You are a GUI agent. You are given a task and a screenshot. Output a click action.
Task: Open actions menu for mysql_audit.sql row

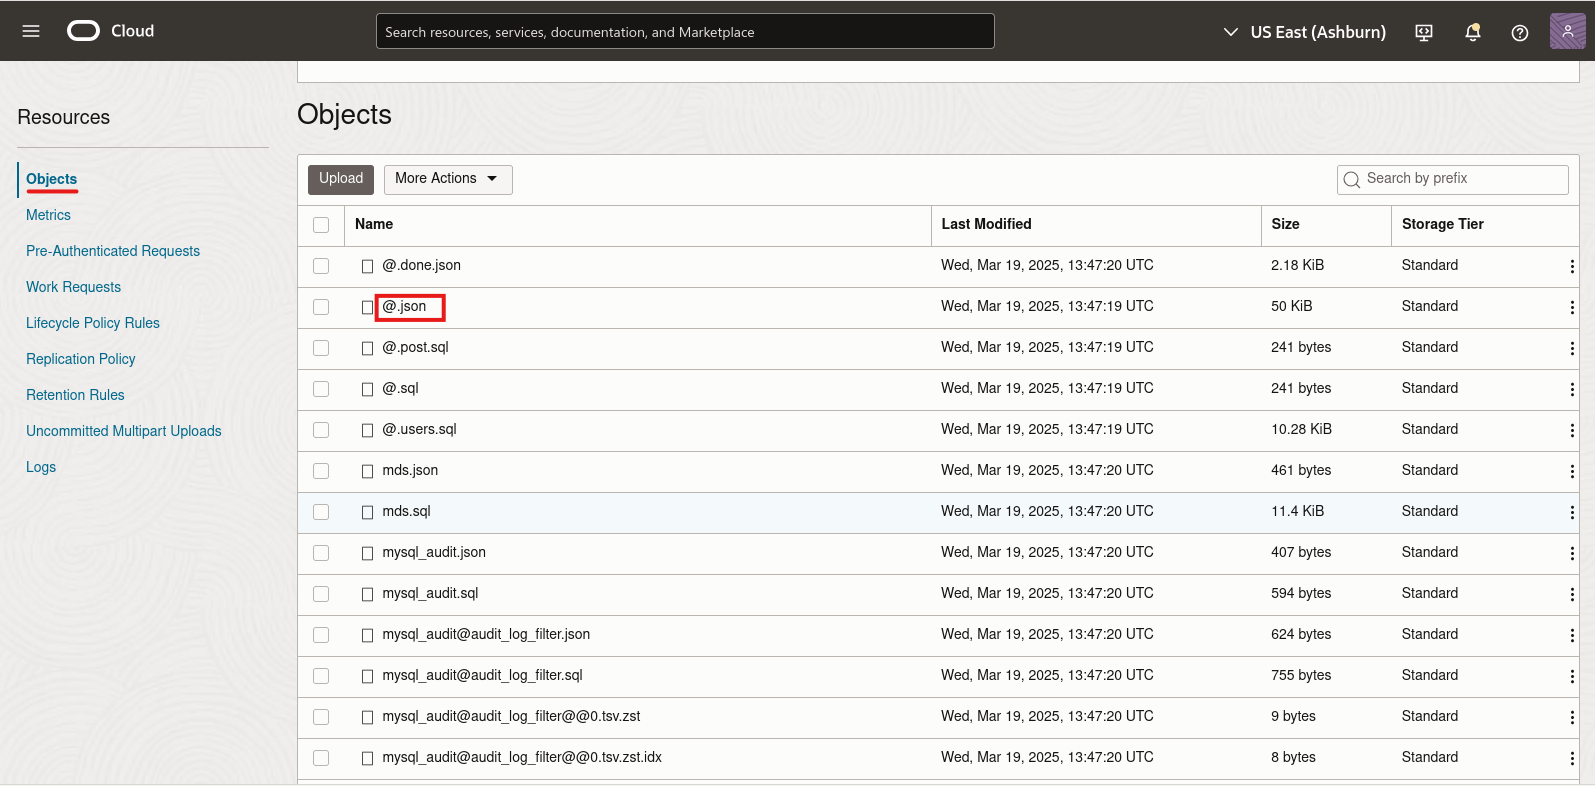1572,594
